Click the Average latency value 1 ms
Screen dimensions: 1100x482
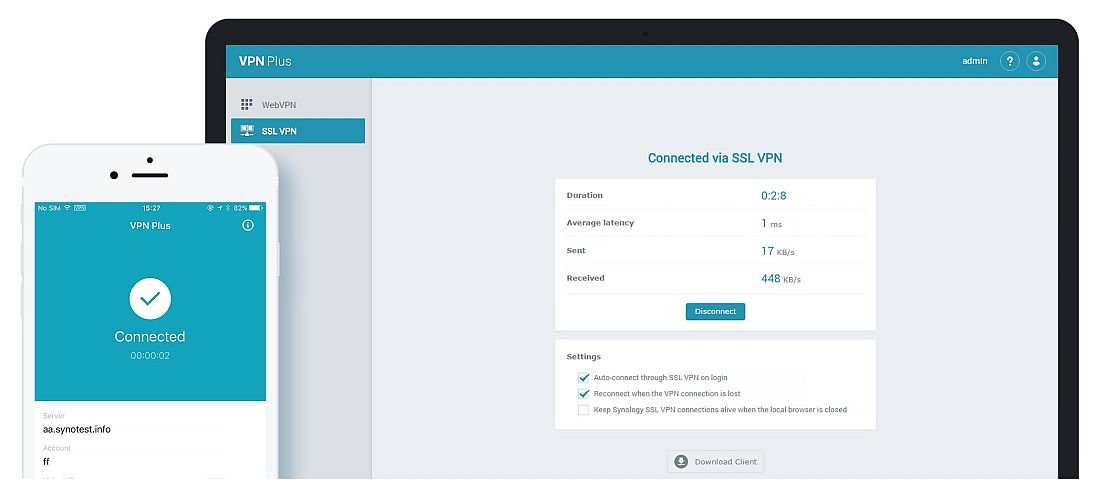click(x=771, y=223)
